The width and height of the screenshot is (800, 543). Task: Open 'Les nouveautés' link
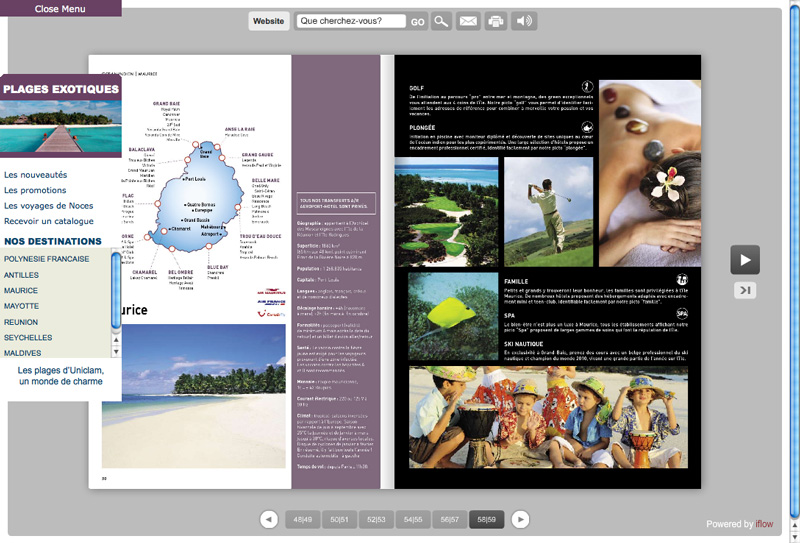coord(36,175)
